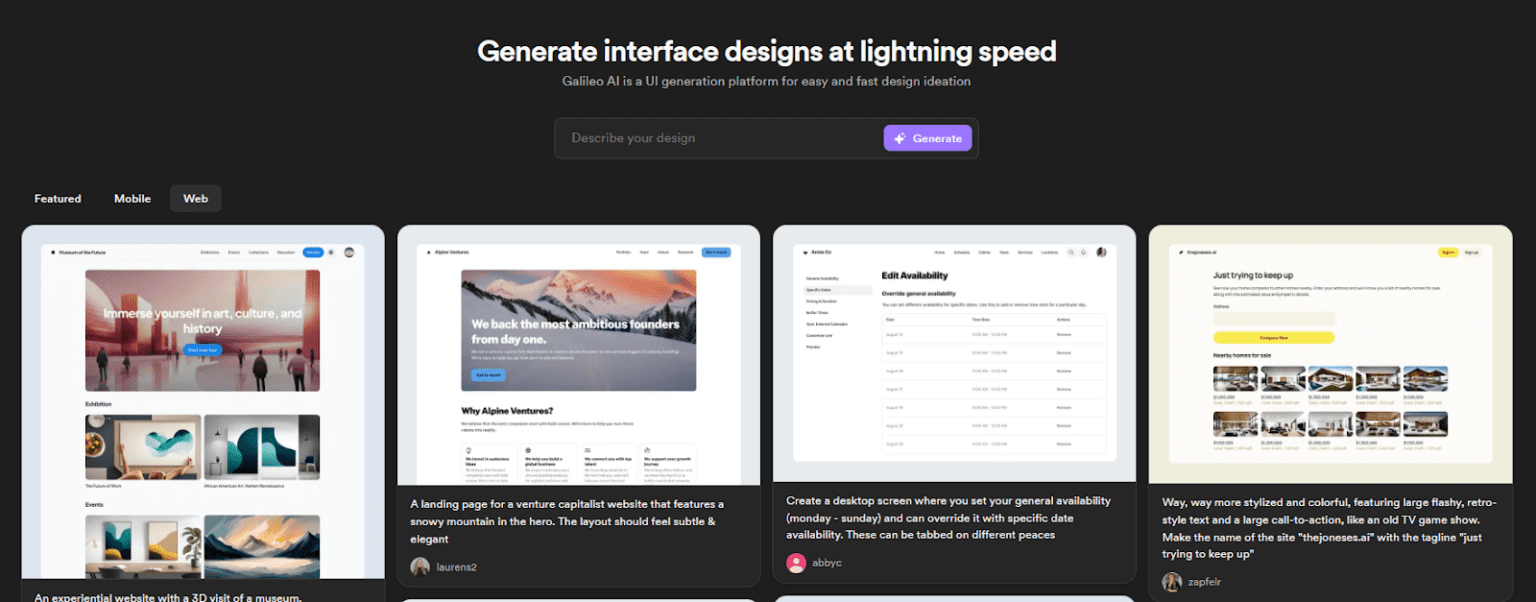Click a home listing thumbnail in thejoneses.ai preview
Viewport: 1536px width, 602px height.
1235,379
